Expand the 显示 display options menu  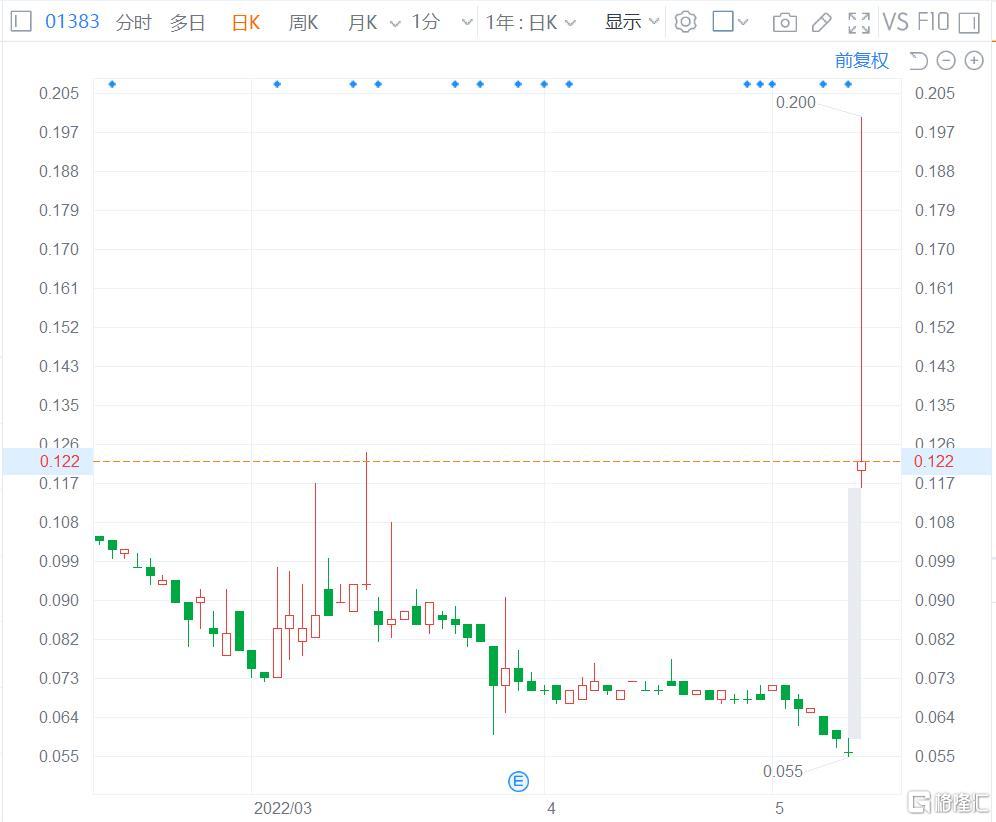(x=631, y=22)
